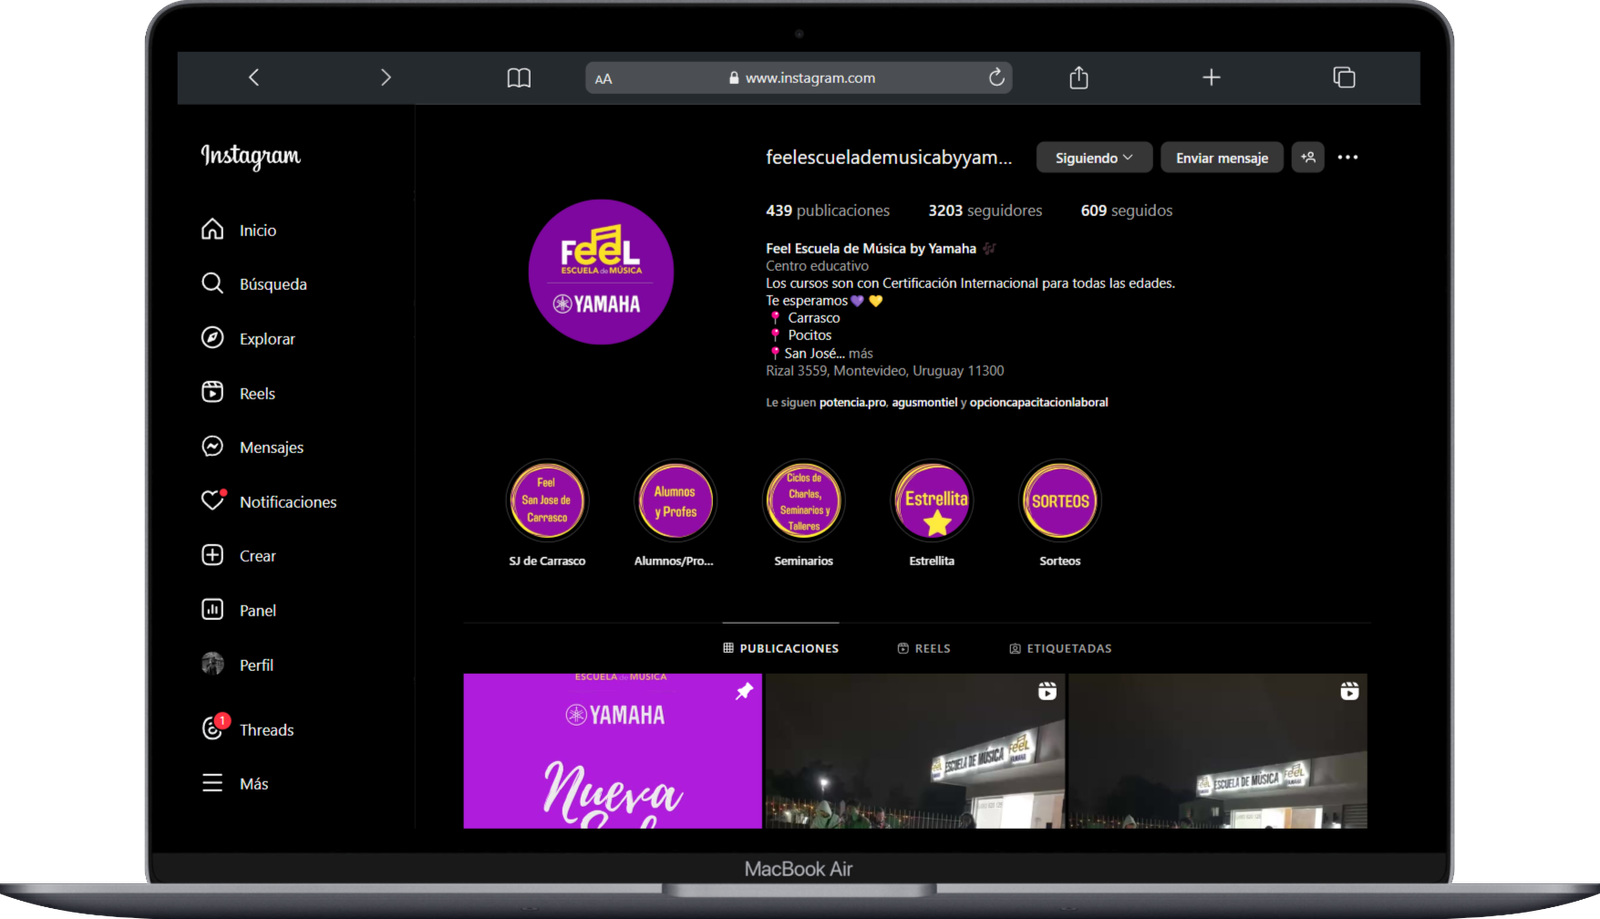This screenshot has height=919, width=1600.
Task: Switch to the ETIQUETADAS tab
Action: click(x=1060, y=648)
